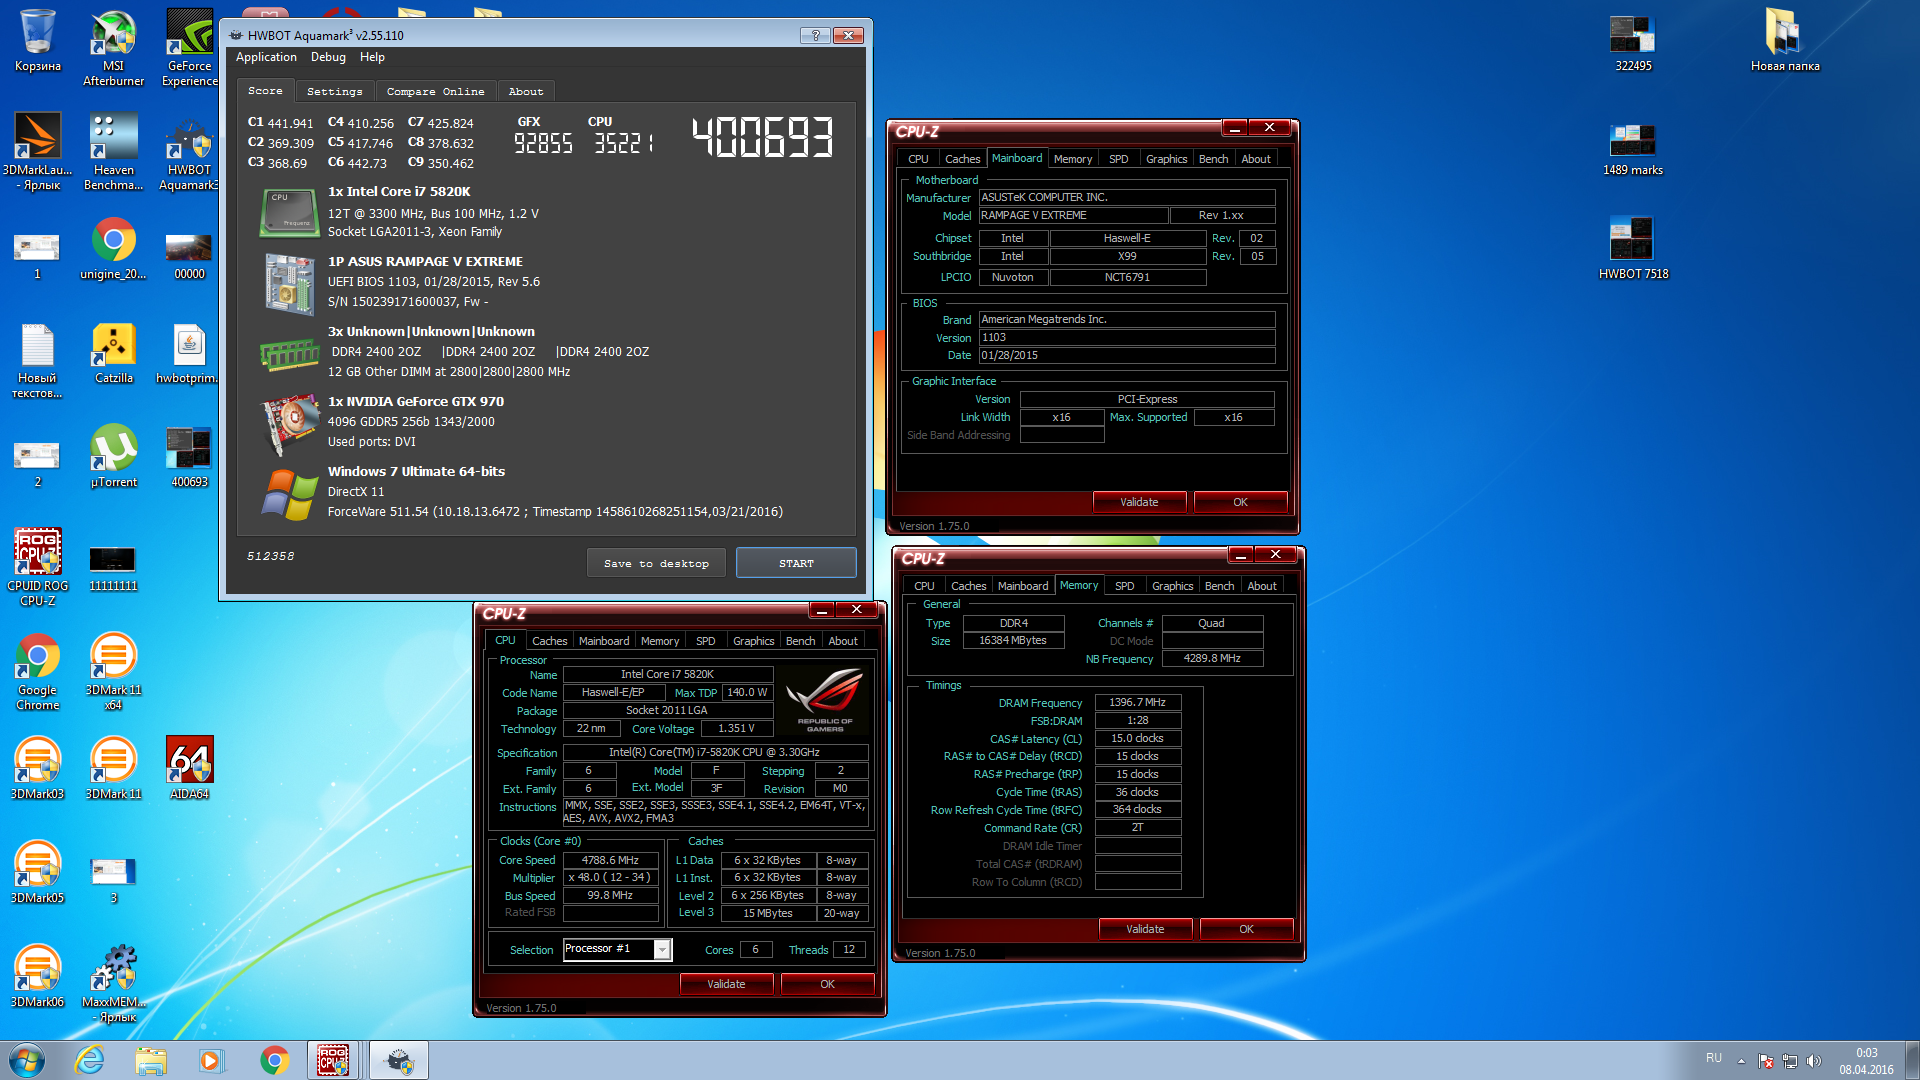Open HWBOT Aquamark3 desktop shortcut

click(x=189, y=152)
